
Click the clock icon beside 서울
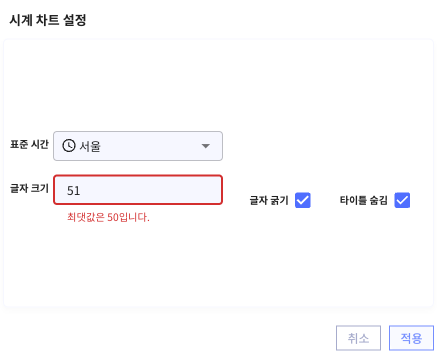[69, 146]
